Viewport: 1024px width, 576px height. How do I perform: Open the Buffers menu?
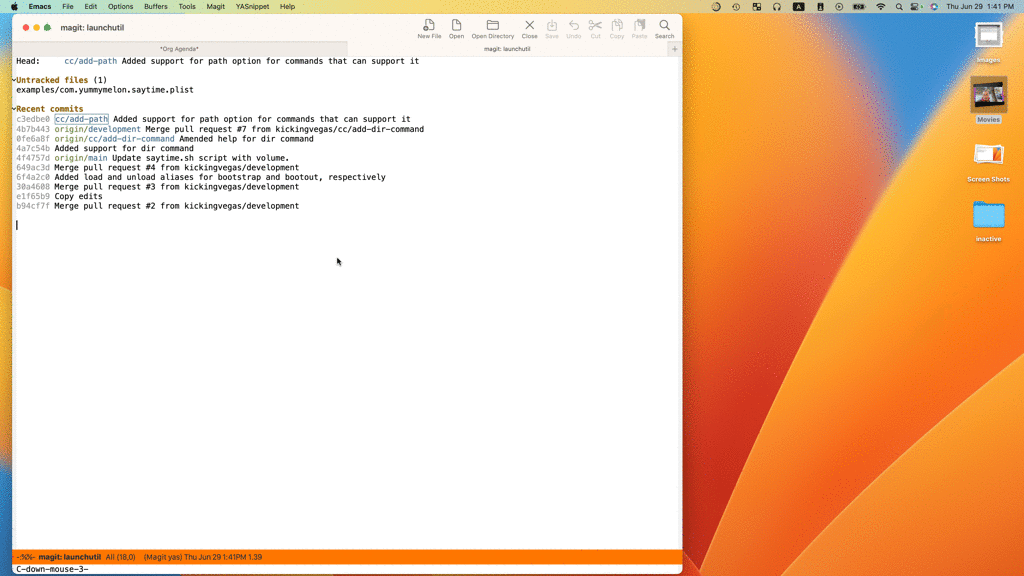point(155,7)
